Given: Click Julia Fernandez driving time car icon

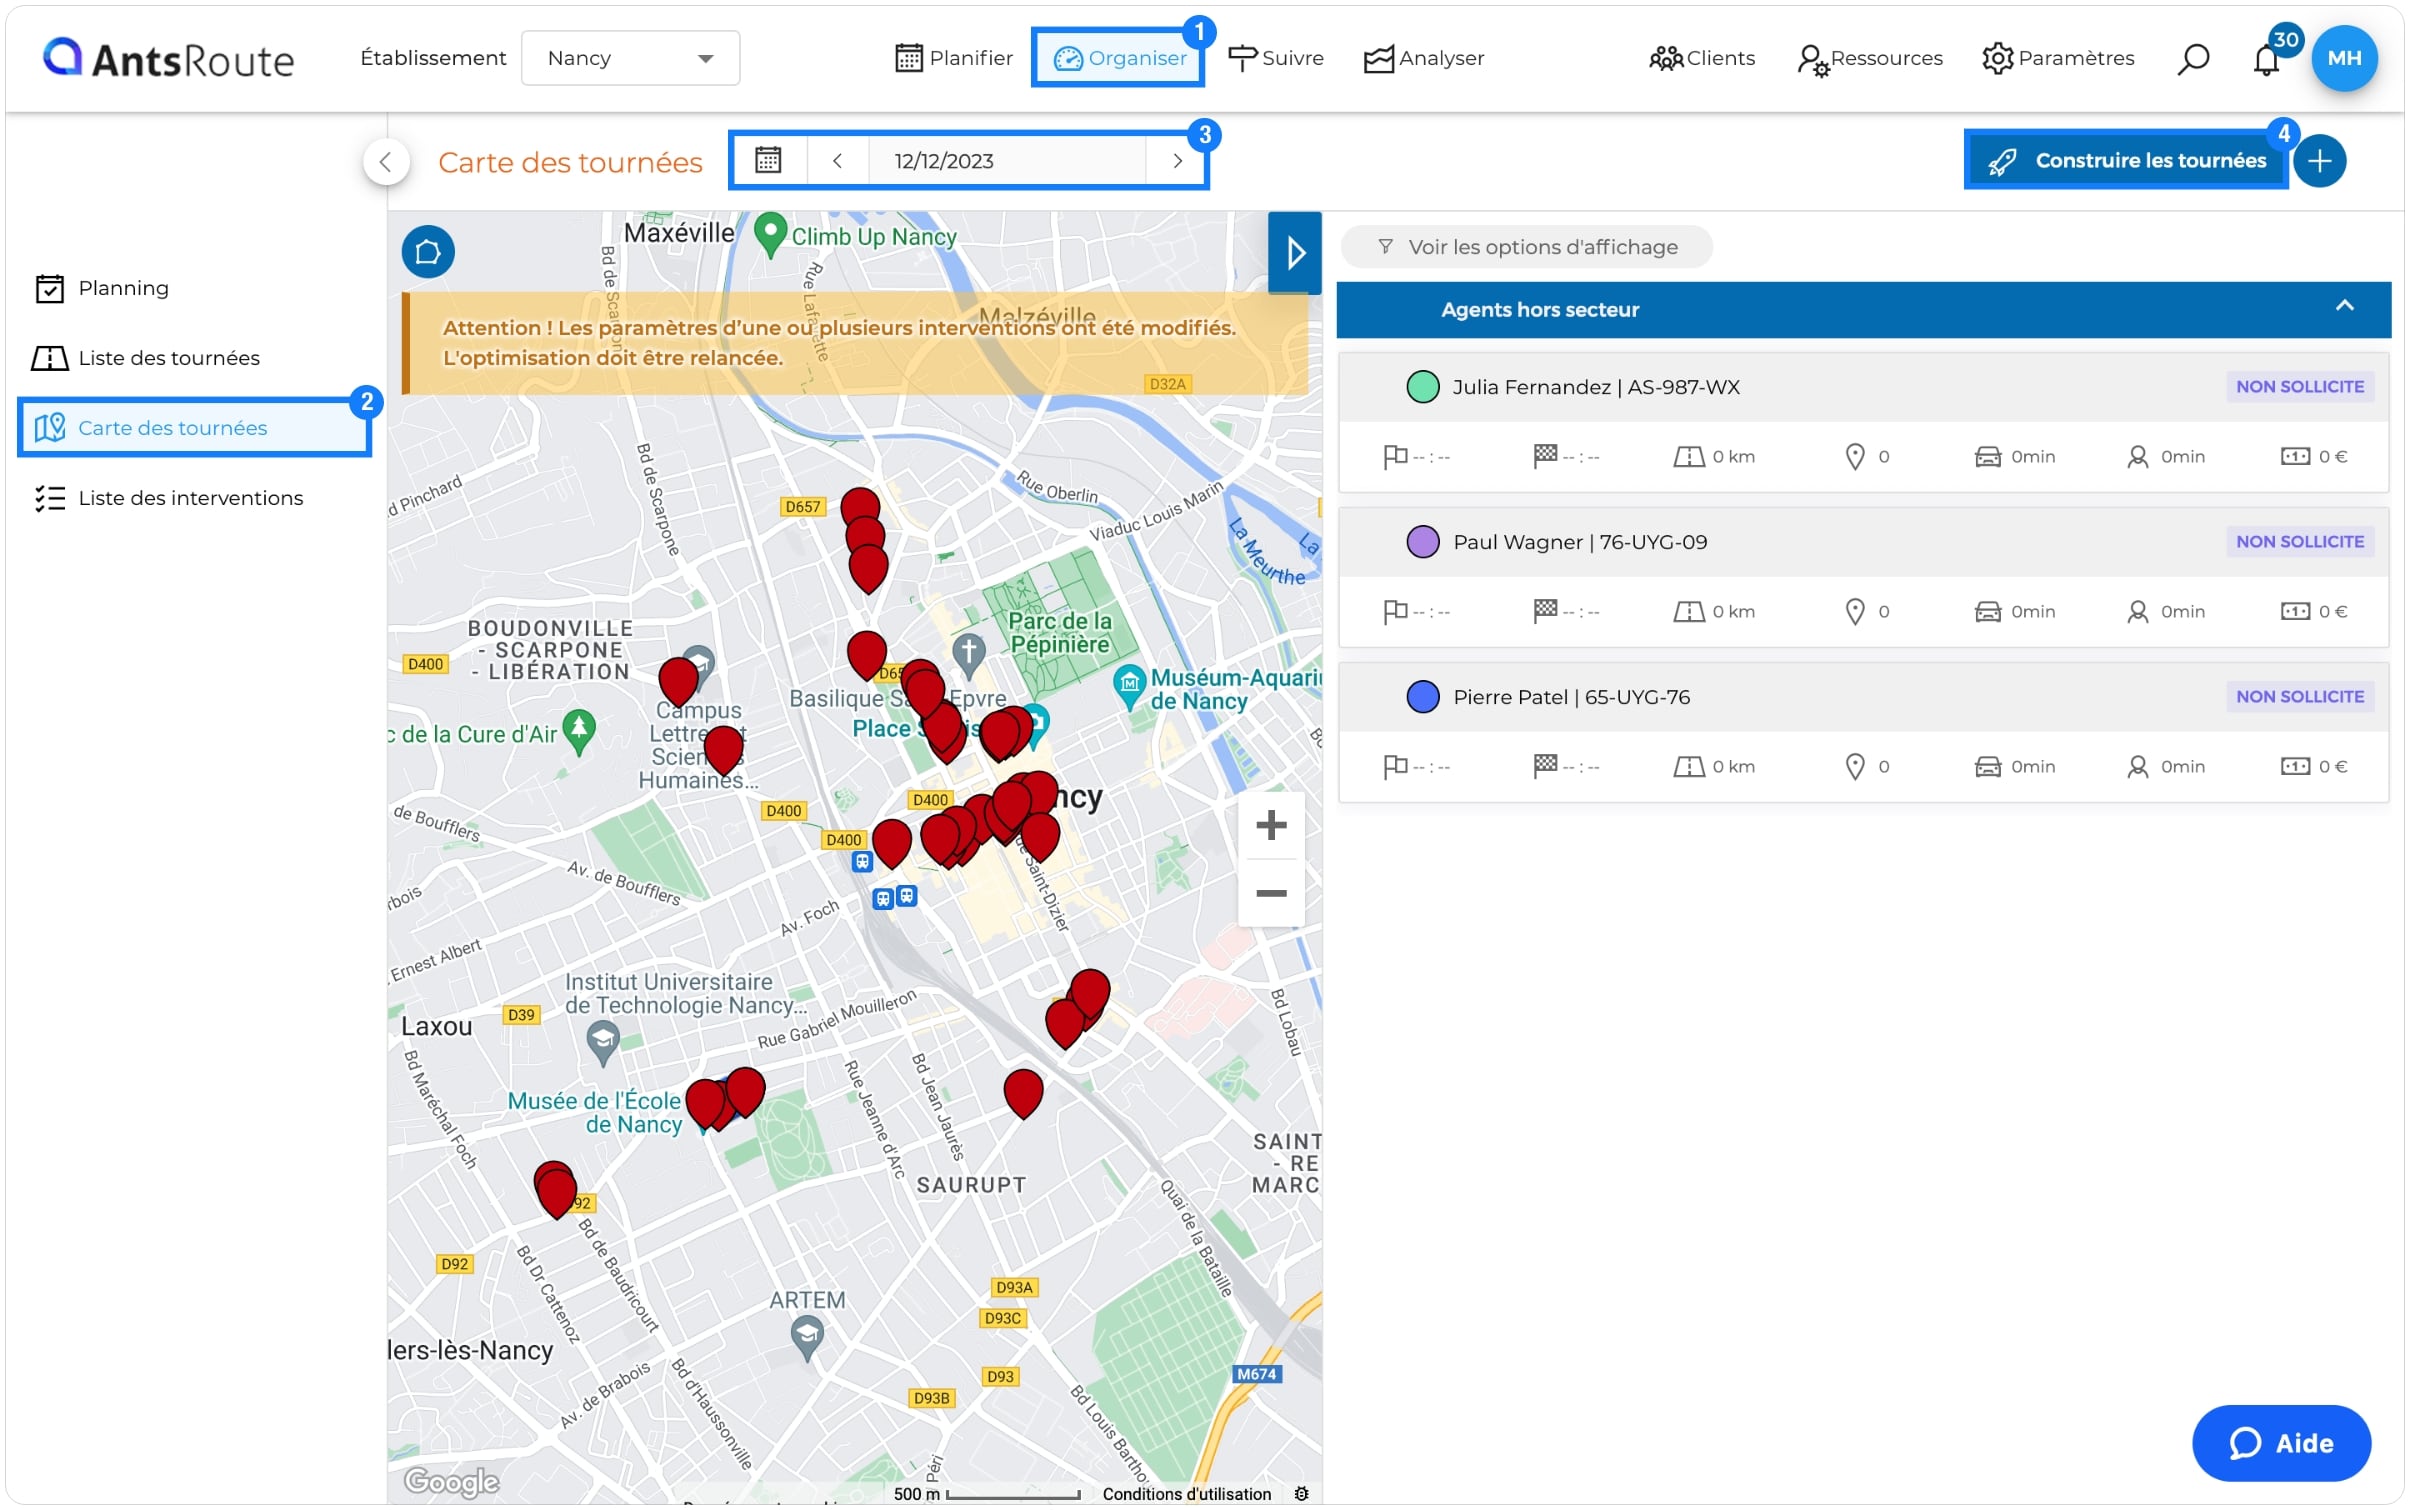Looking at the screenshot, I should tap(1987, 457).
